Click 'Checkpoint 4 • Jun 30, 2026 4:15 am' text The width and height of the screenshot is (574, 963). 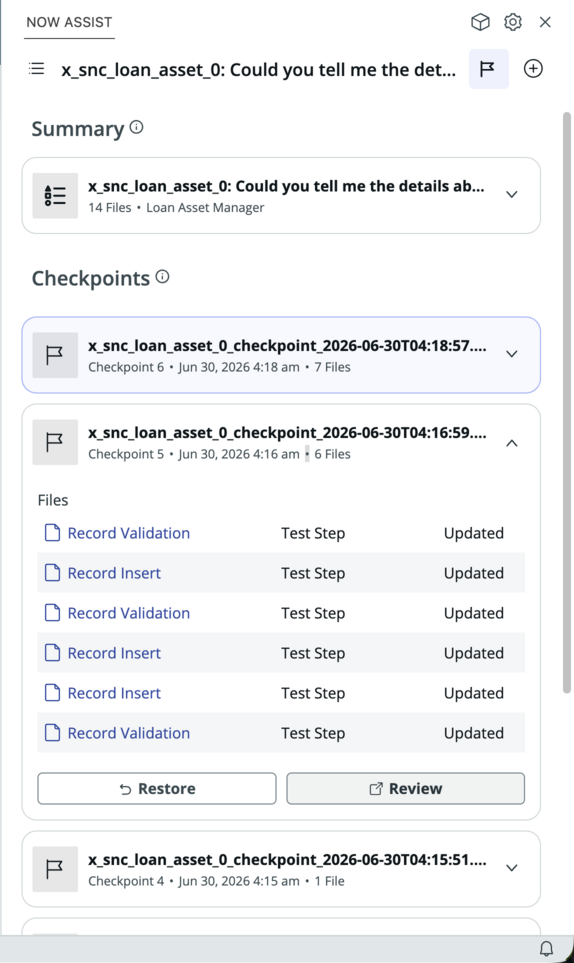(194, 881)
